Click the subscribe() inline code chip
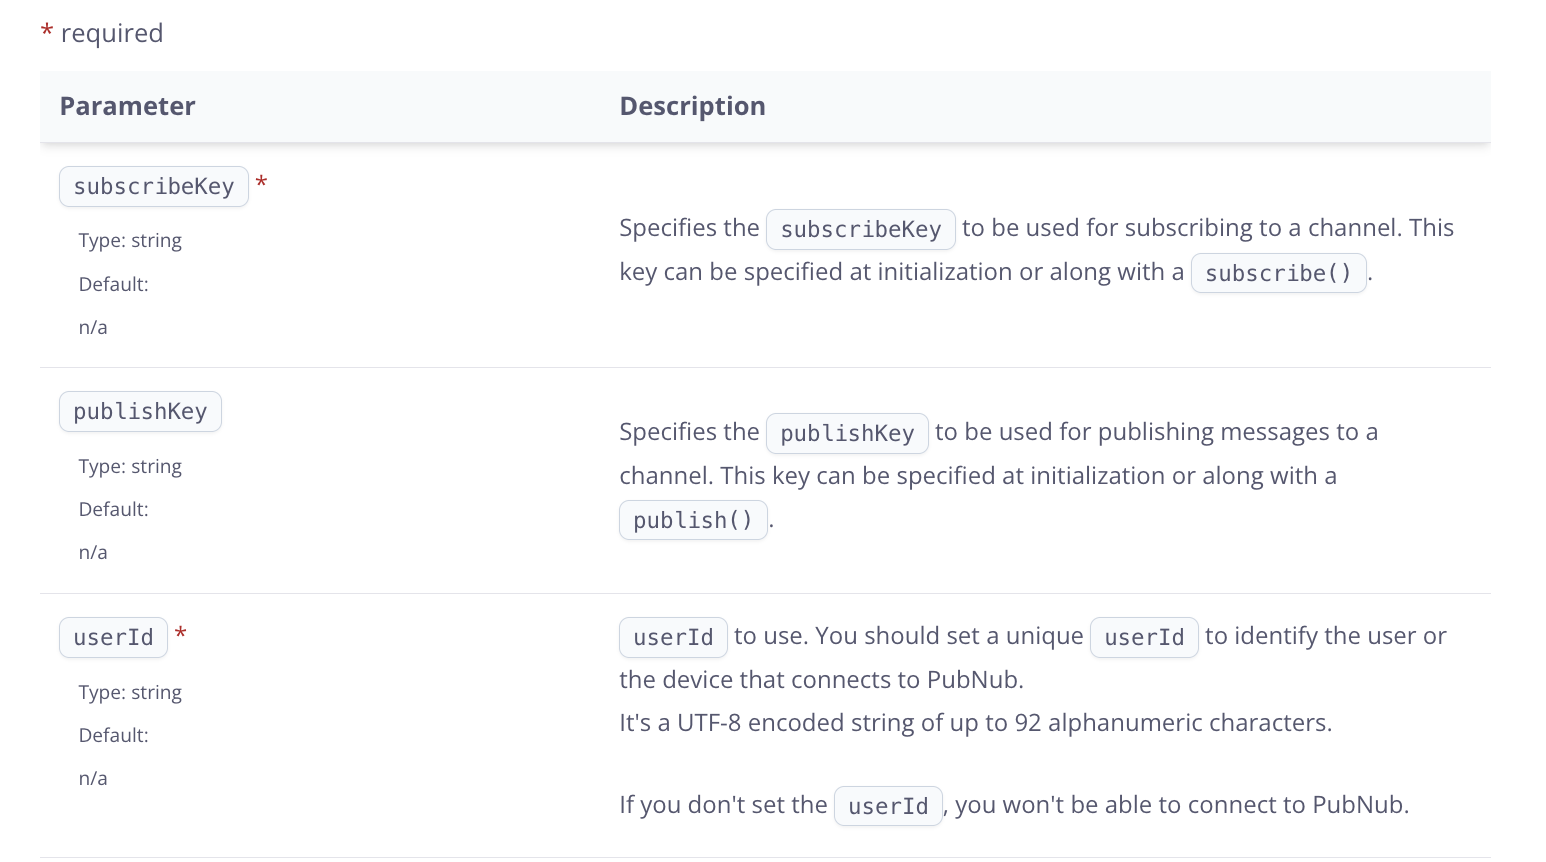Screen dimensions: 1546x862 point(1277,273)
